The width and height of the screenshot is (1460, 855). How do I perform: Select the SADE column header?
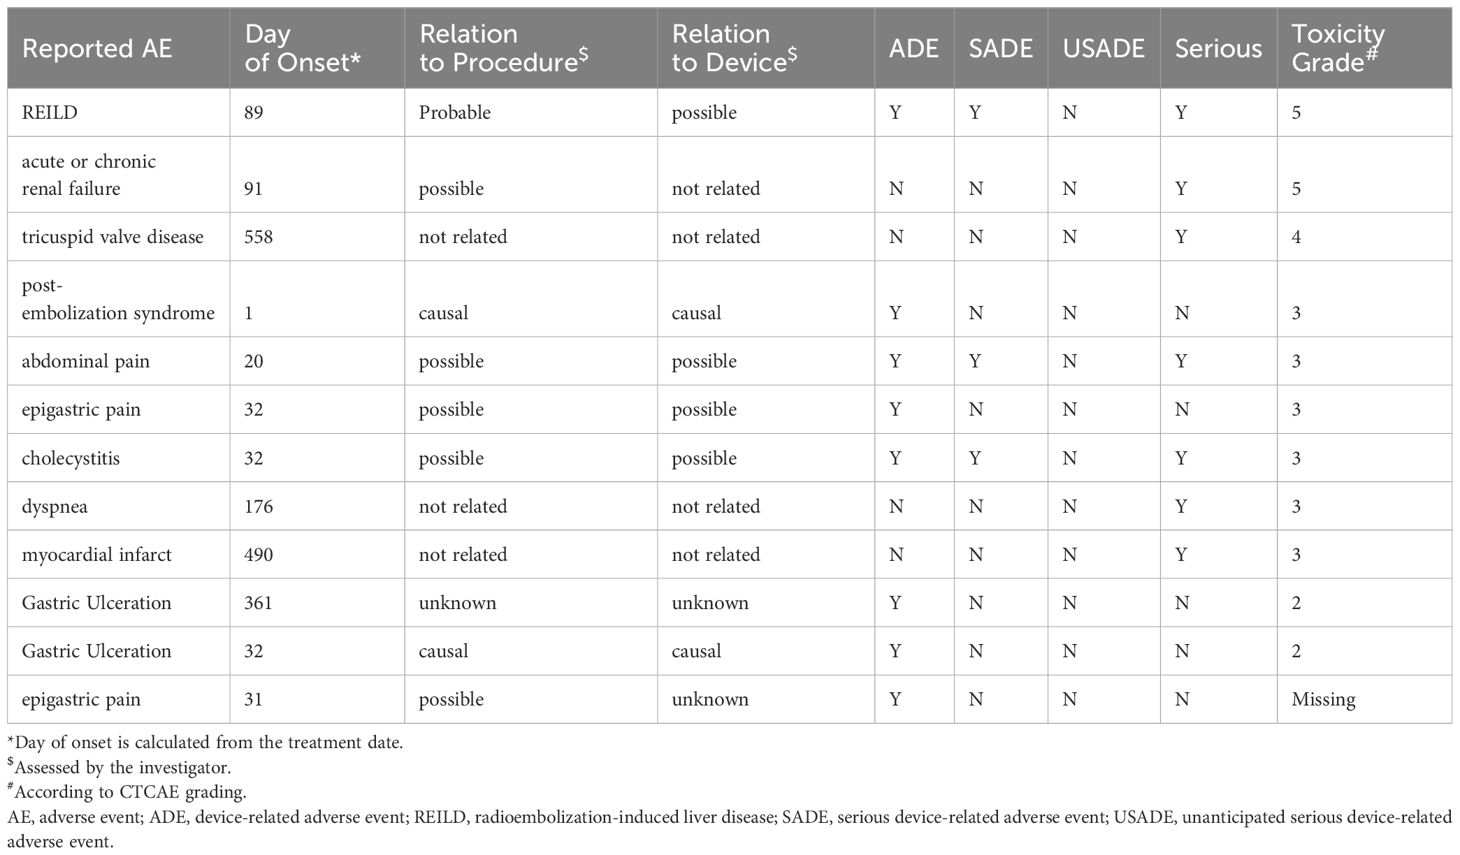[1001, 48]
